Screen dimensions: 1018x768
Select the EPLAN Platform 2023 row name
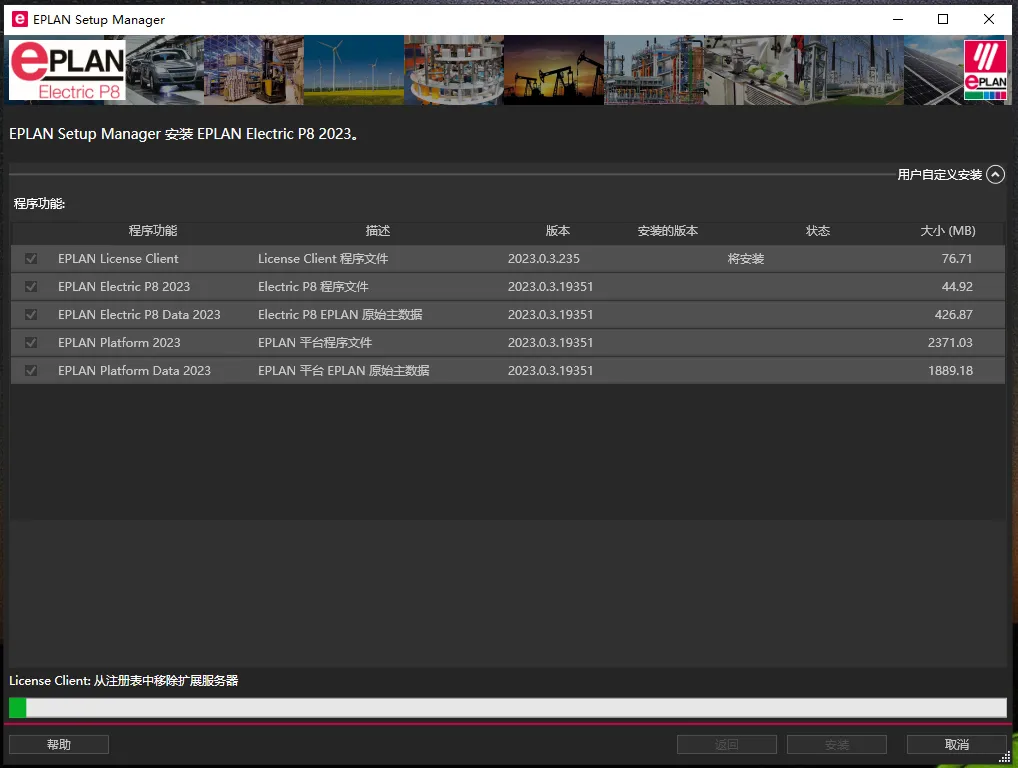pyautogui.click(x=119, y=342)
